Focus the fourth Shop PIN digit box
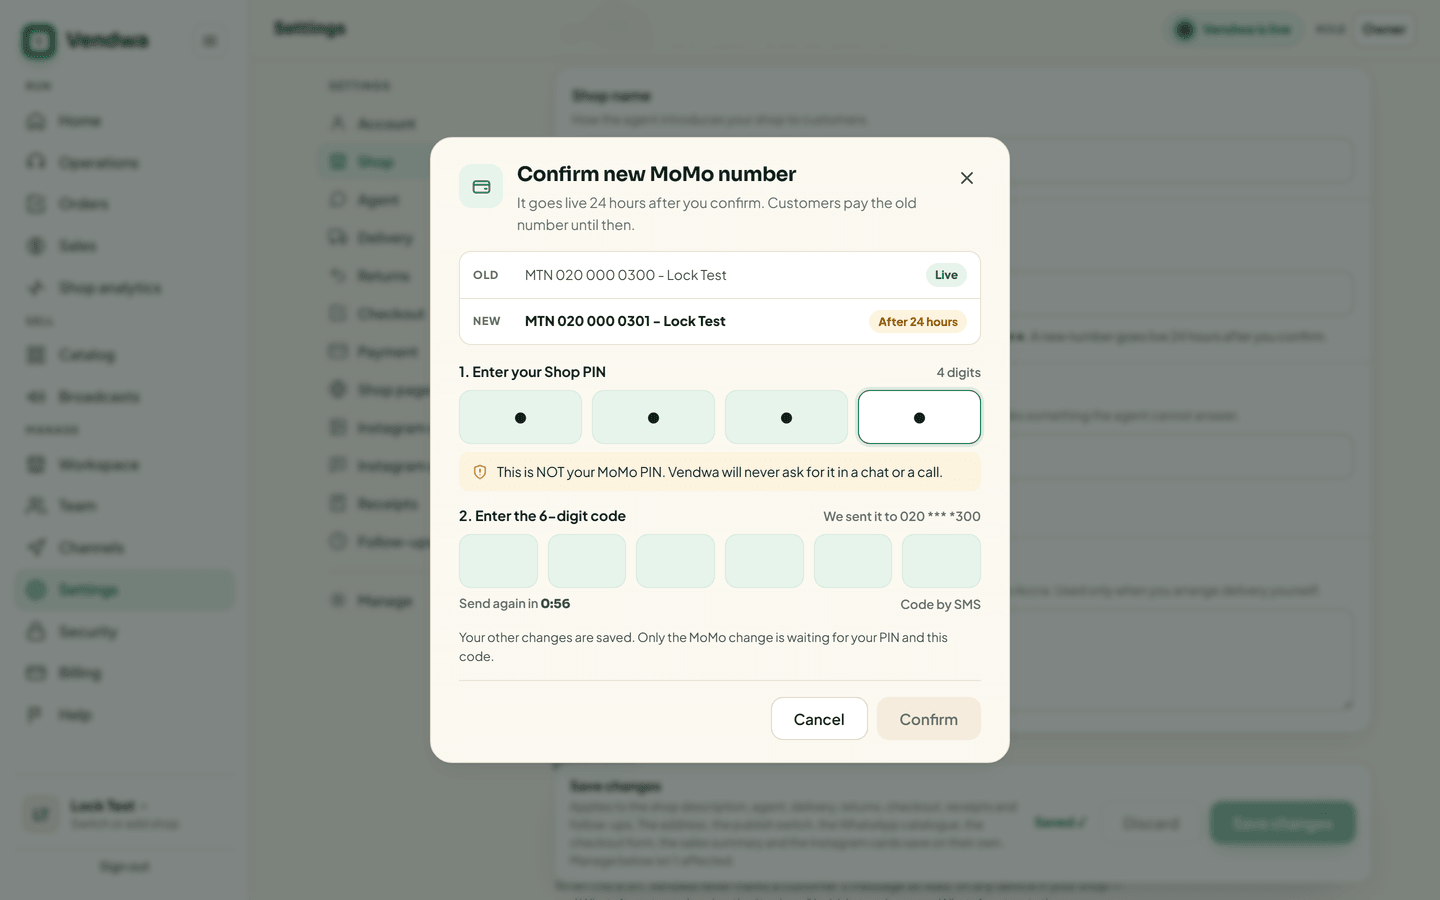The image size is (1440, 900). click(x=919, y=417)
